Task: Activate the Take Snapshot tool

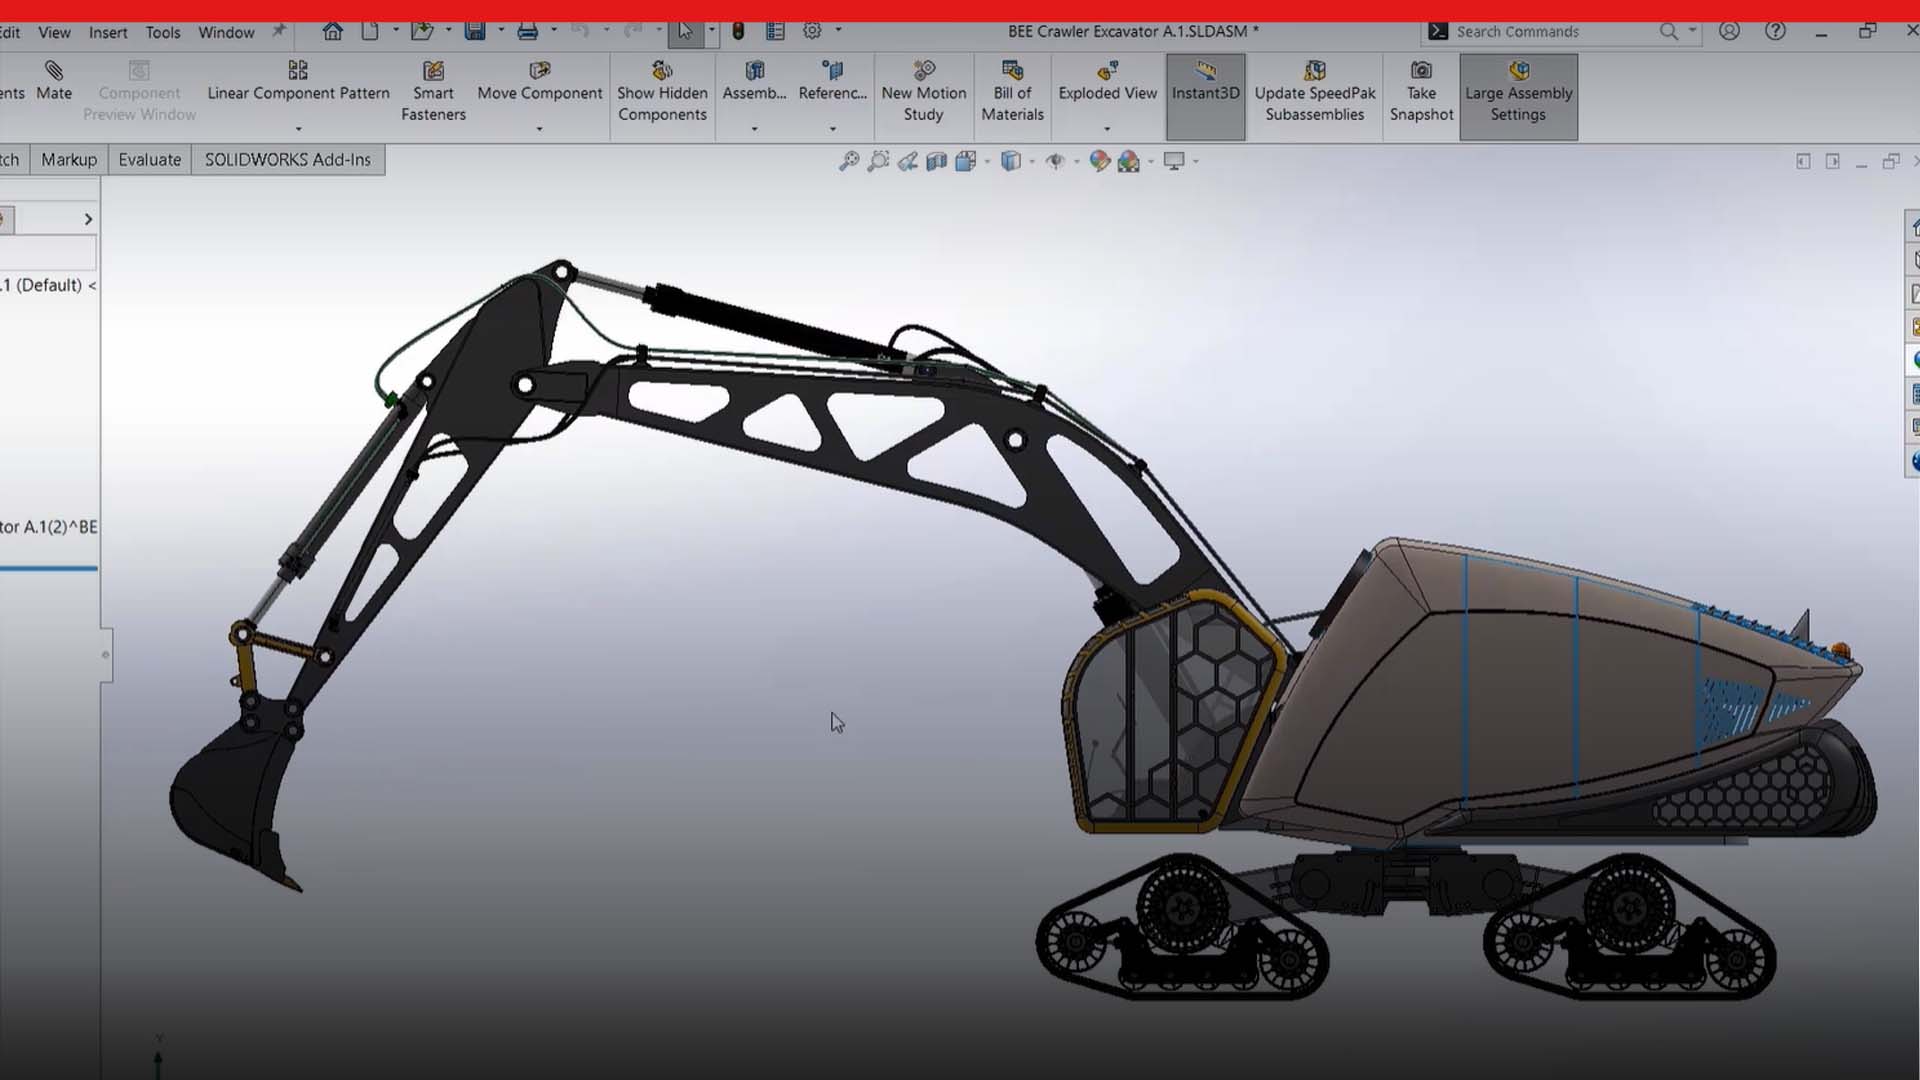Action: tap(1421, 90)
